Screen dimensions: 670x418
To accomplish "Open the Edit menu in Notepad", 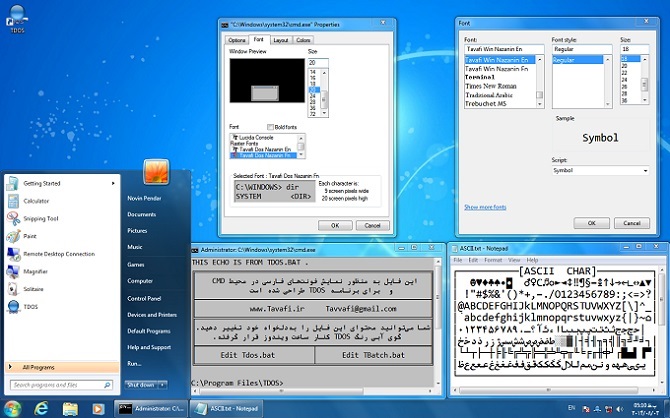I will click(x=473, y=260).
